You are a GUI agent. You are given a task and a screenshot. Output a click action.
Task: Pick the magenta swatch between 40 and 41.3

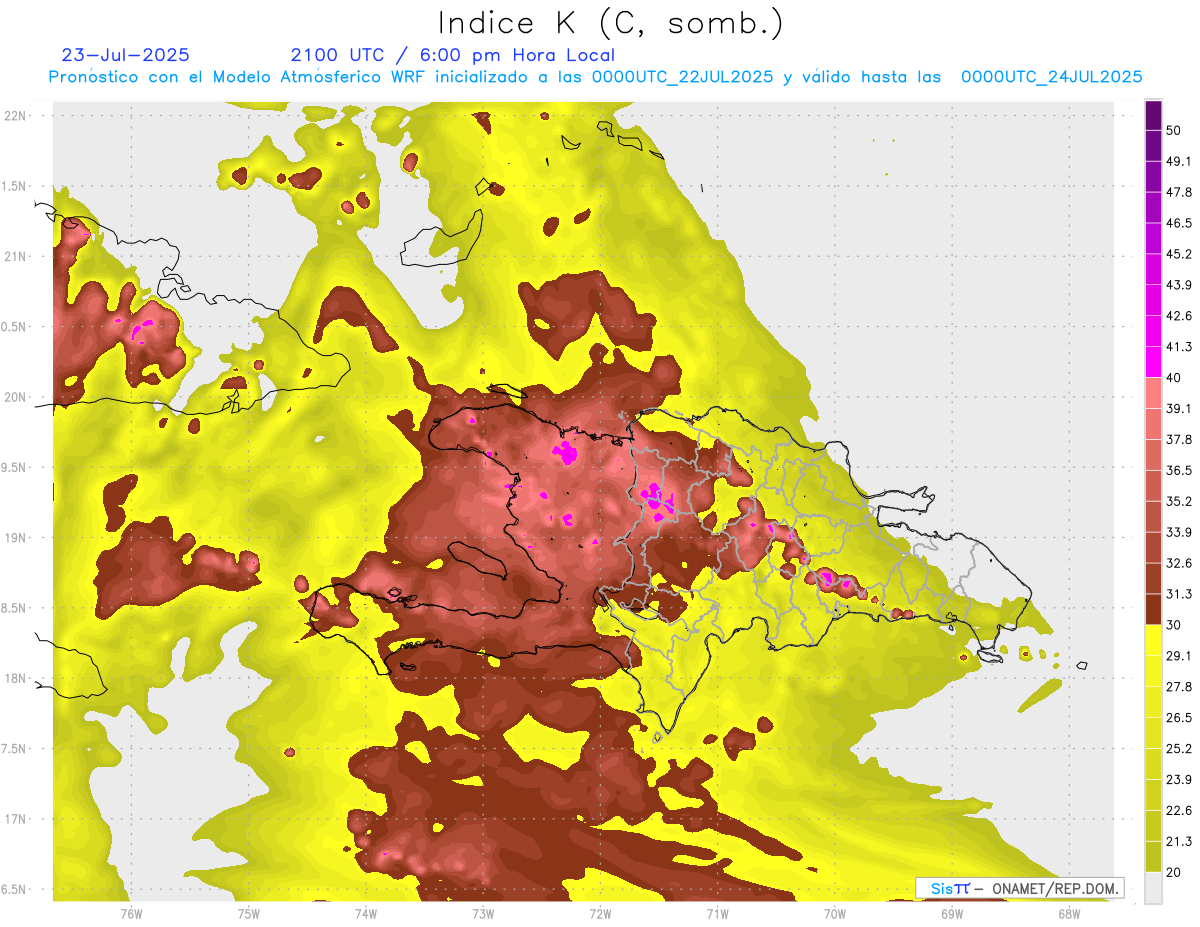1153,362
